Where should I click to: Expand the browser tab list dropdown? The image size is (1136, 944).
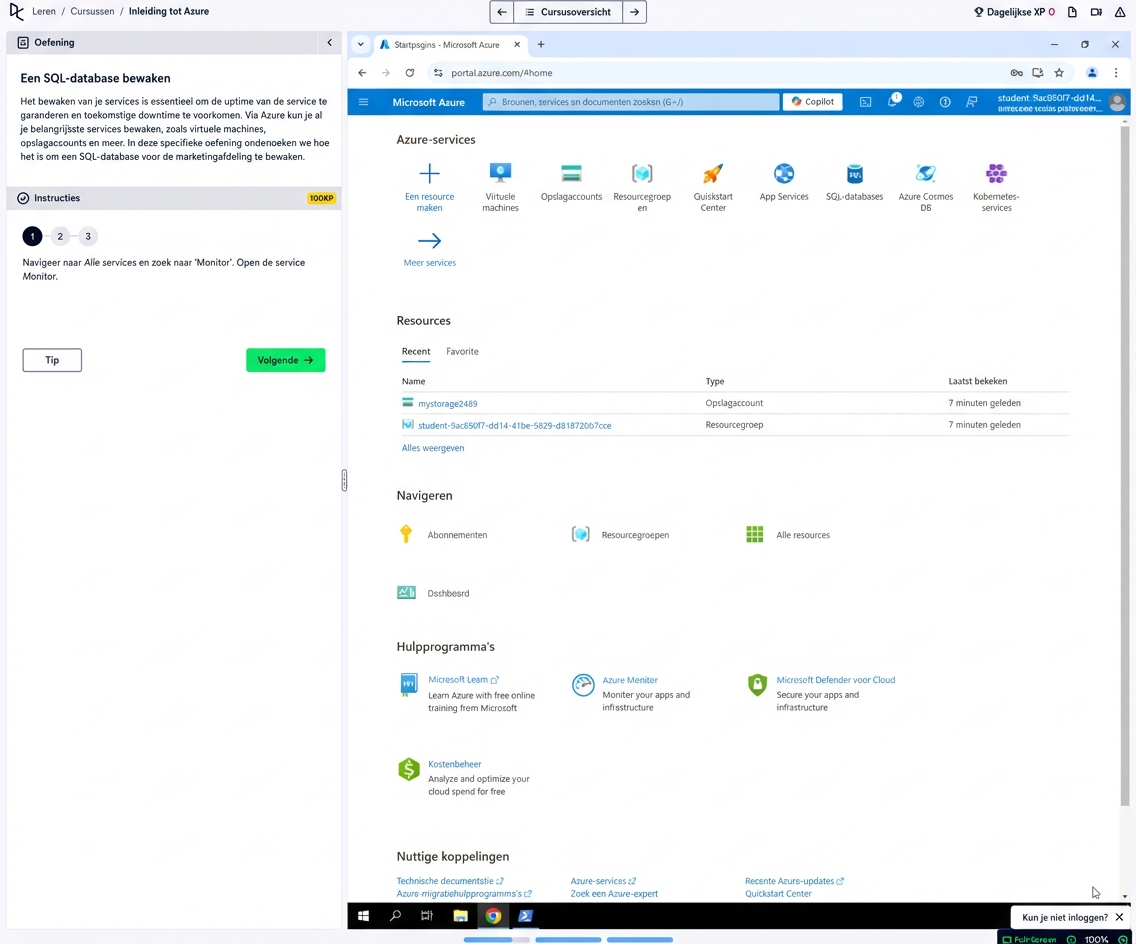coord(361,45)
